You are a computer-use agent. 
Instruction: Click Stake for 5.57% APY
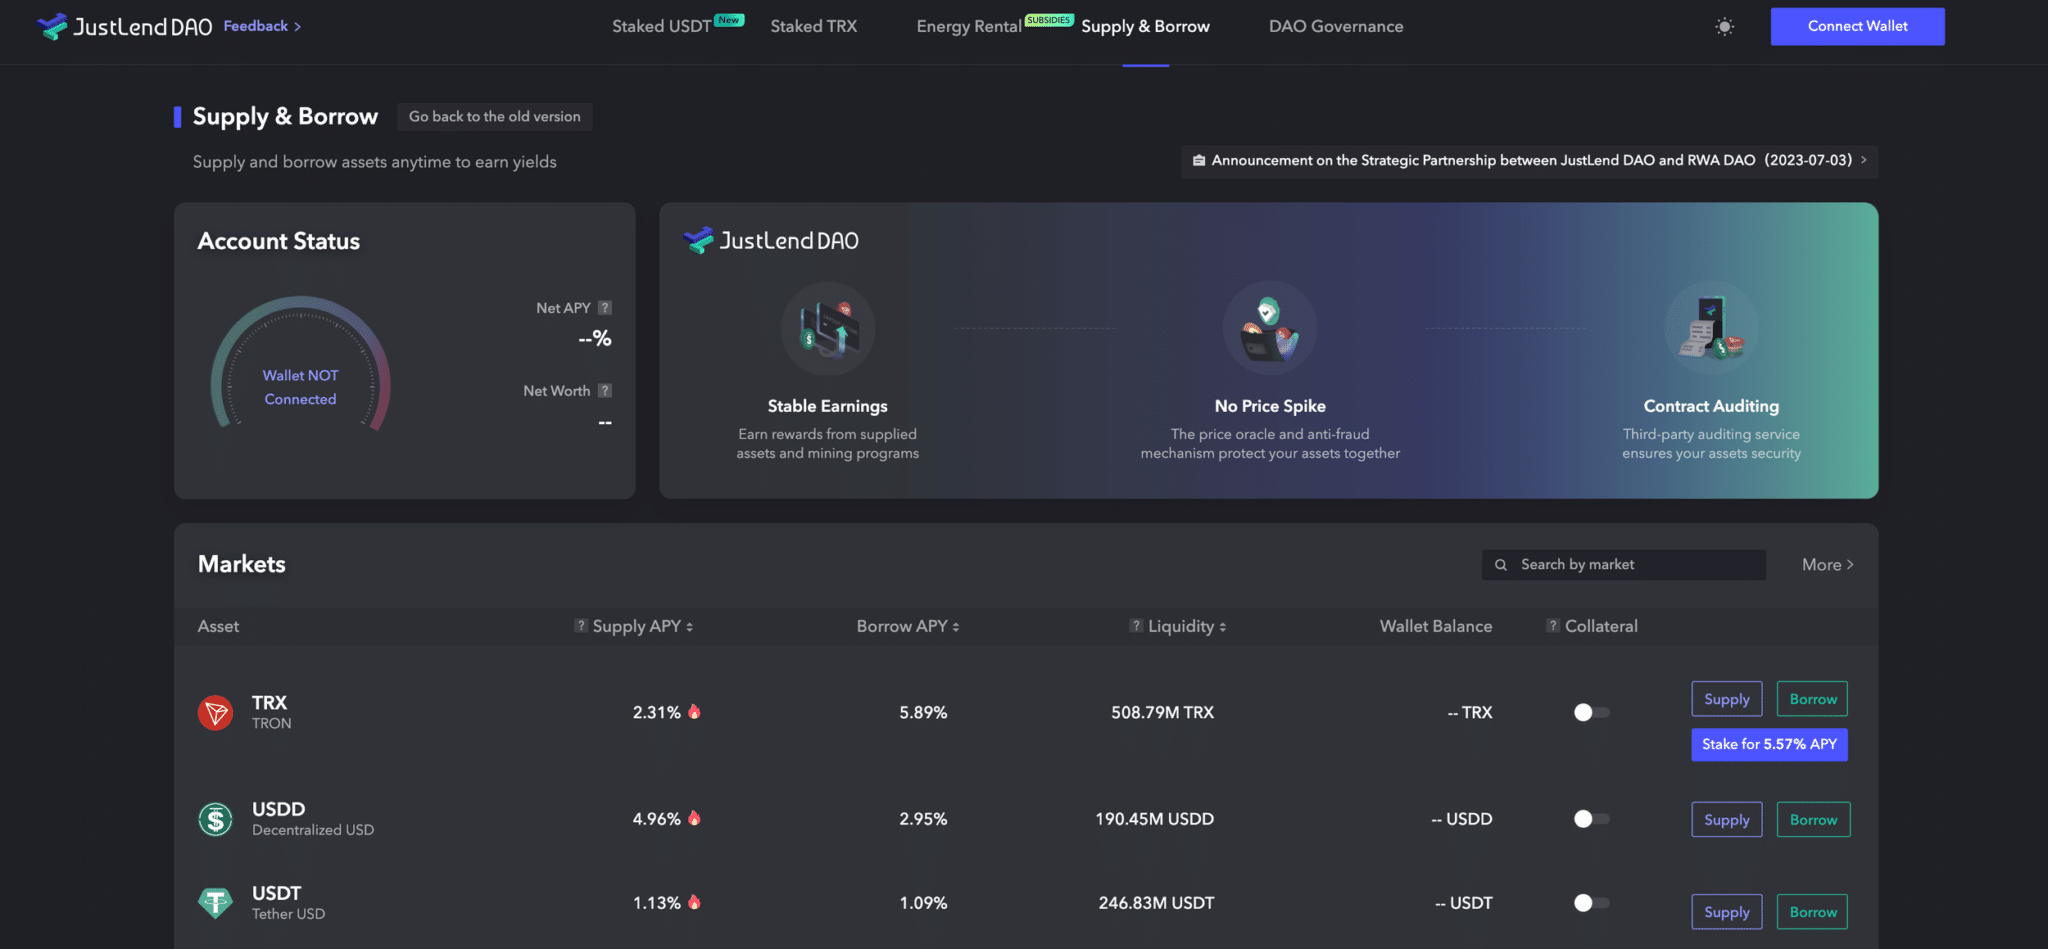point(1768,744)
